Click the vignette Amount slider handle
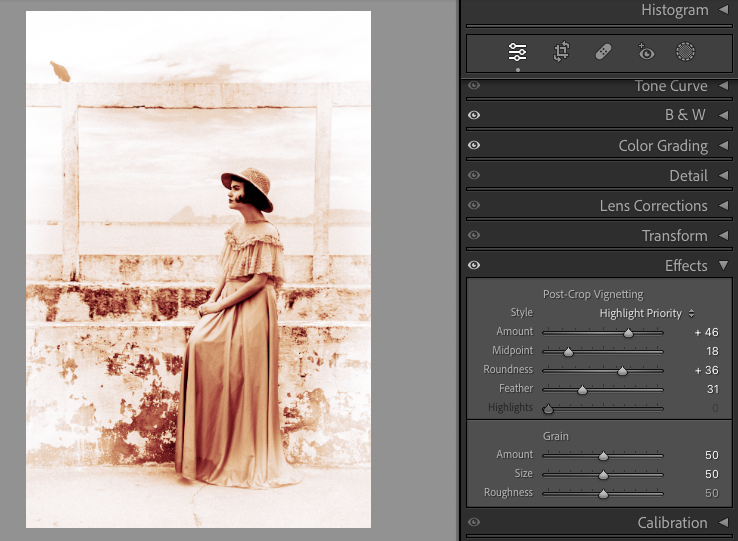The image size is (738, 541). (628, 333)
